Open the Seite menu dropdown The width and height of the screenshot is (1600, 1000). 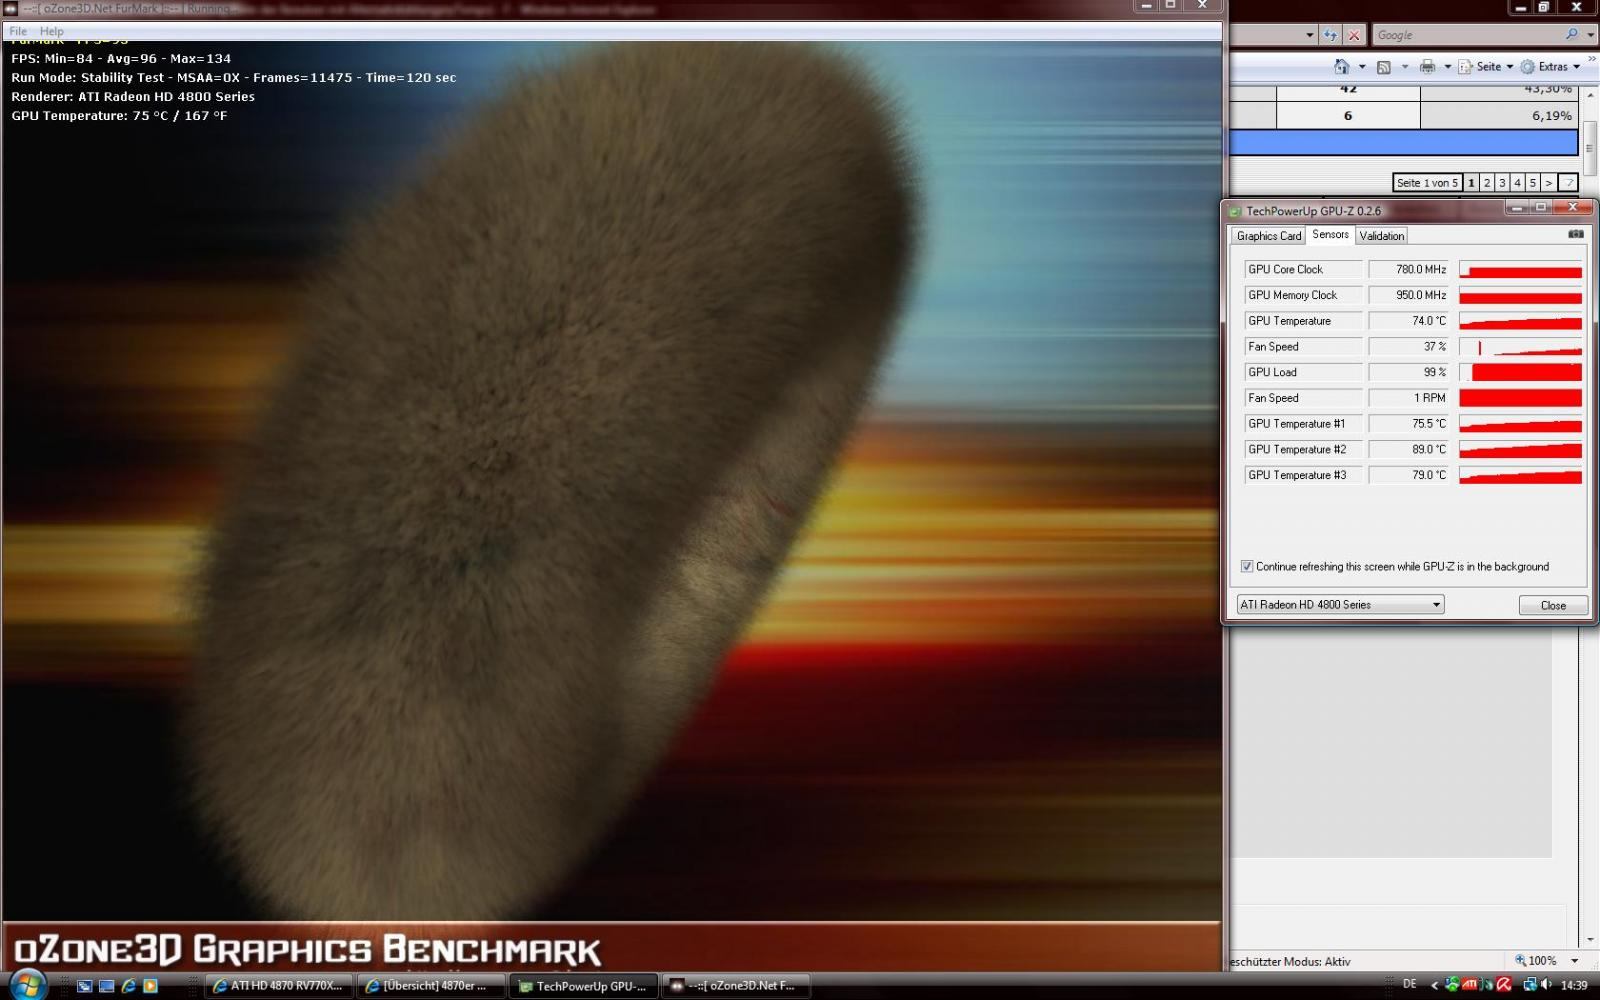tap(1485, 67)
